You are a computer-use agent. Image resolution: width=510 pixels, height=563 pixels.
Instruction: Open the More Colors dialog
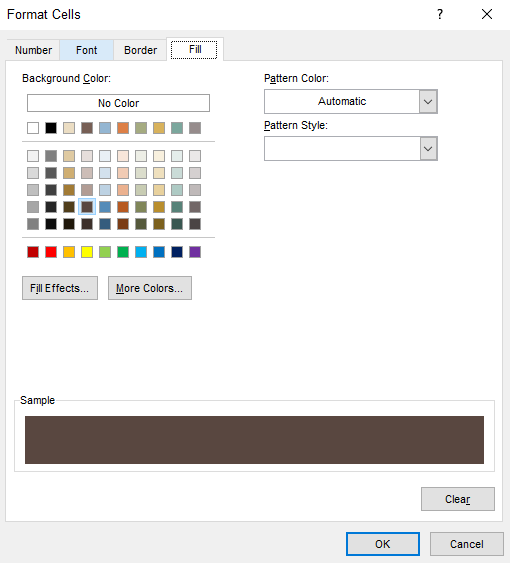(x=150, y=288)
